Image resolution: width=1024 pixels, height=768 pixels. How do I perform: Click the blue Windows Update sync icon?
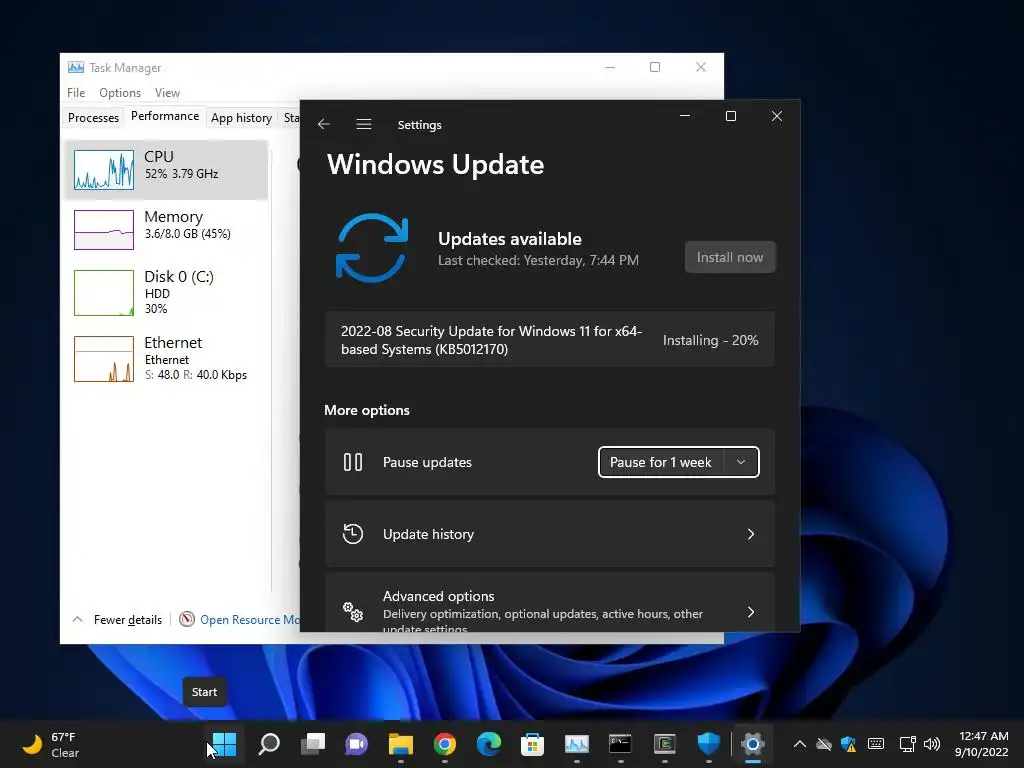tap(372, 248)
